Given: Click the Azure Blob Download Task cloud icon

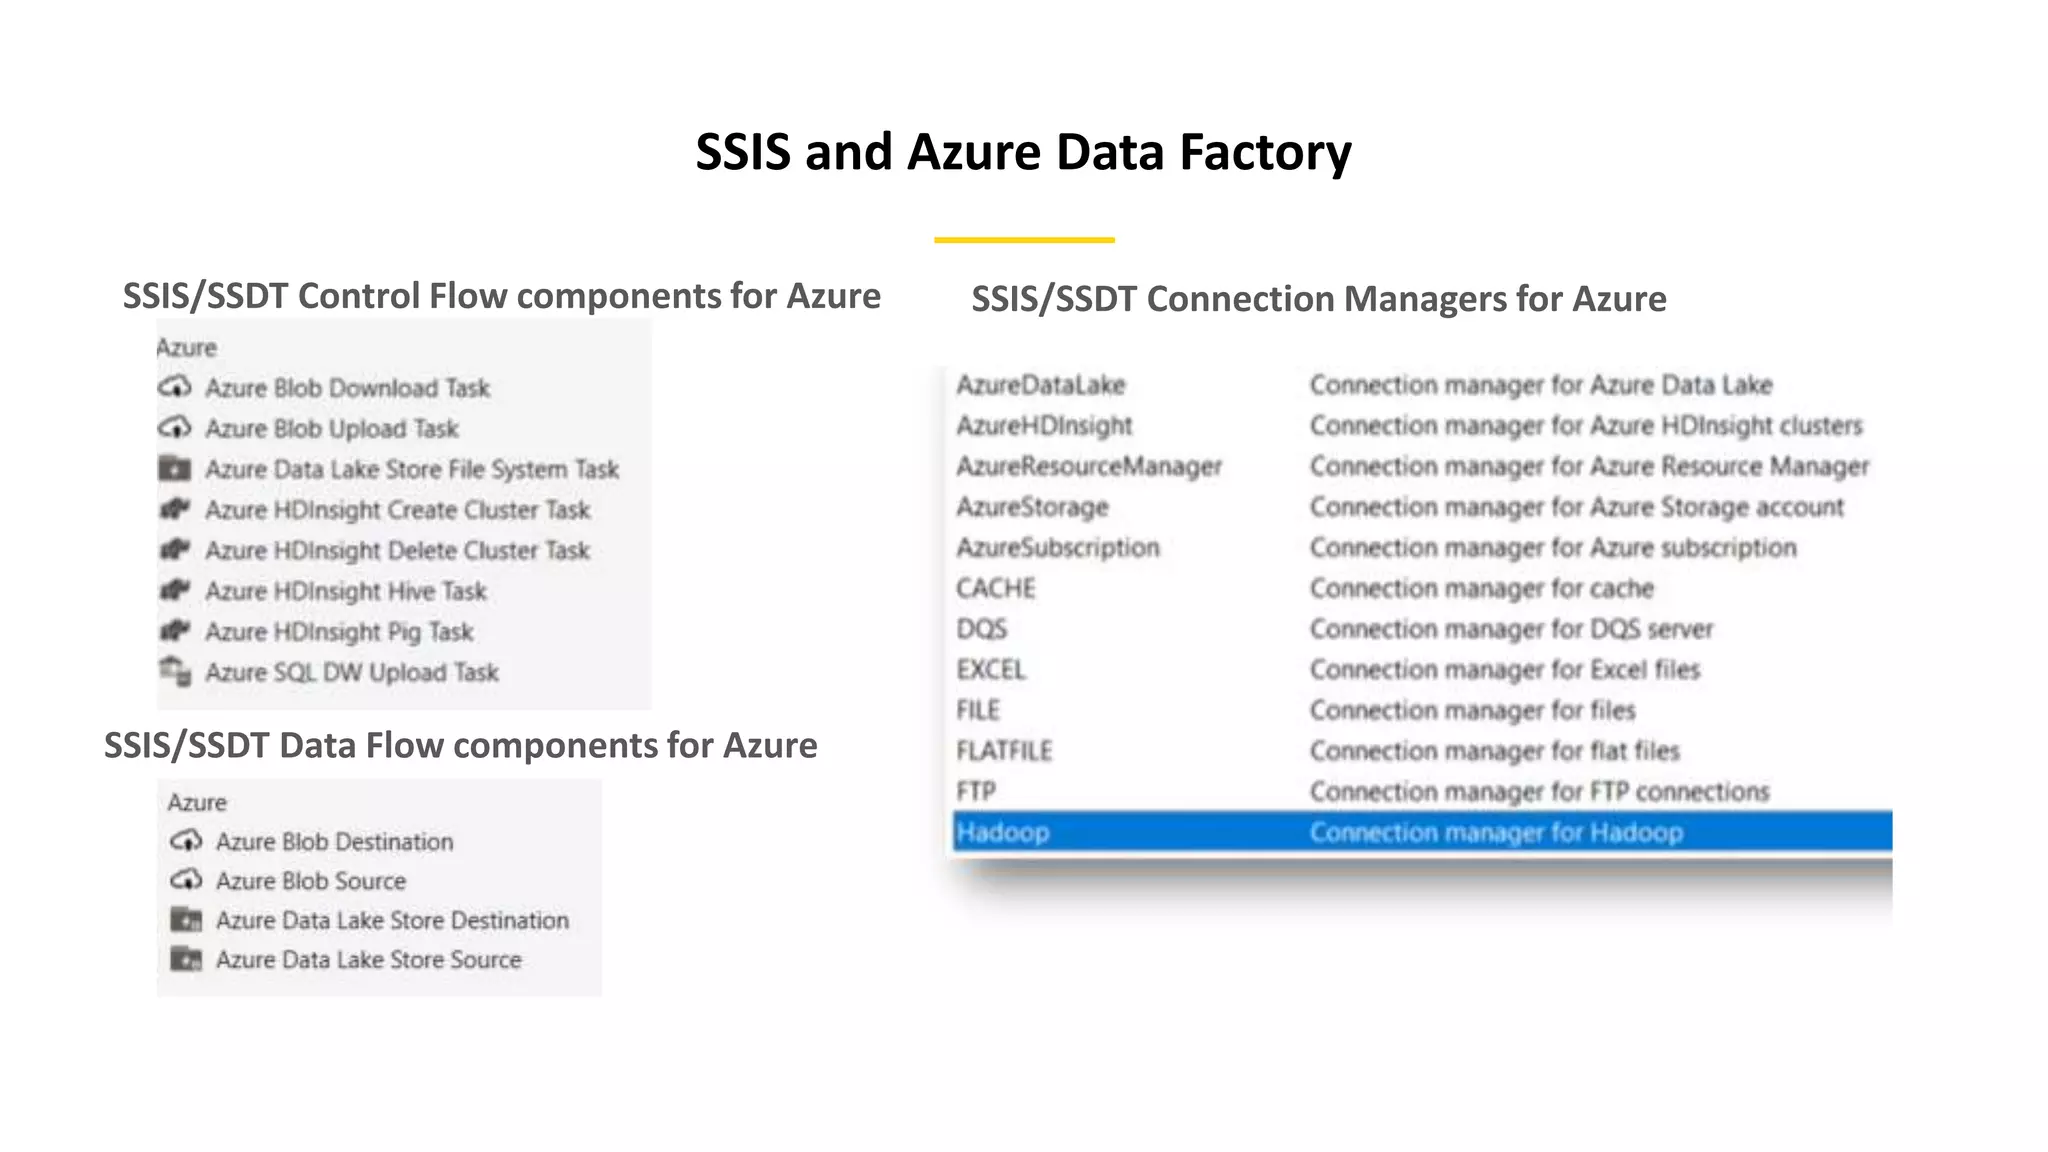Looking at the screenshot, I should click(x=175, y=387).
